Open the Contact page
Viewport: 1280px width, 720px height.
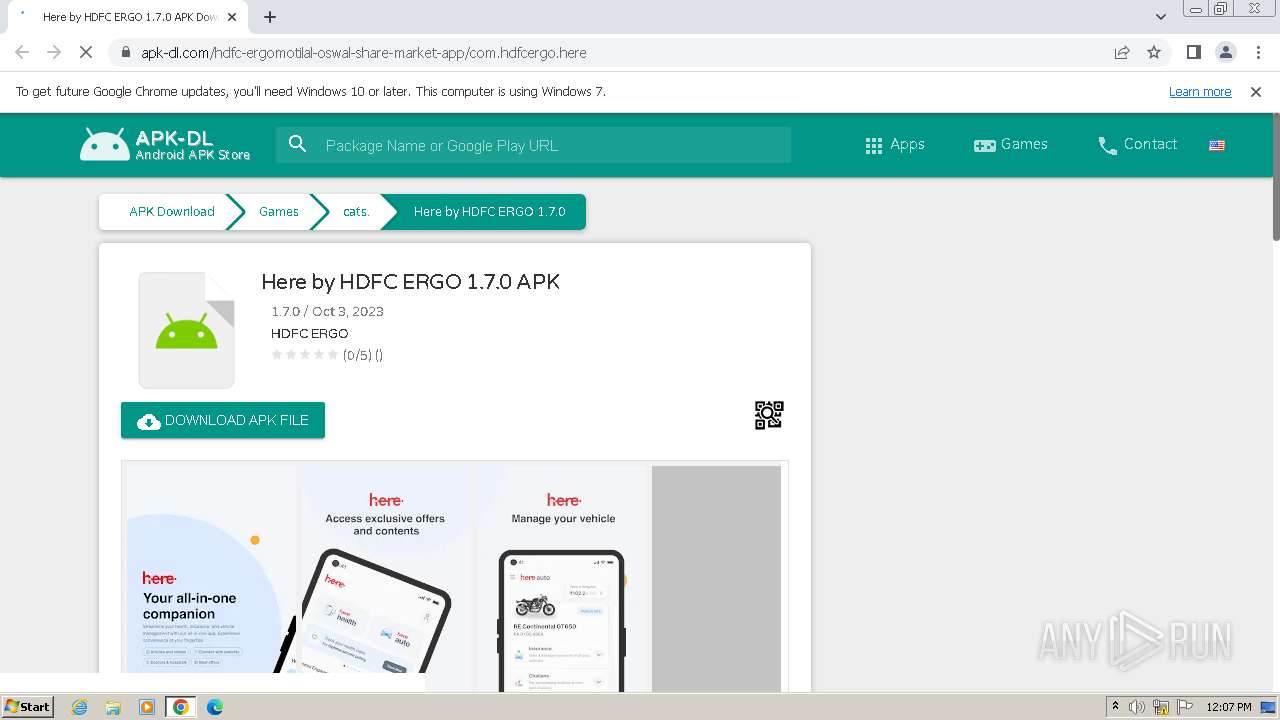point(1137,145)
